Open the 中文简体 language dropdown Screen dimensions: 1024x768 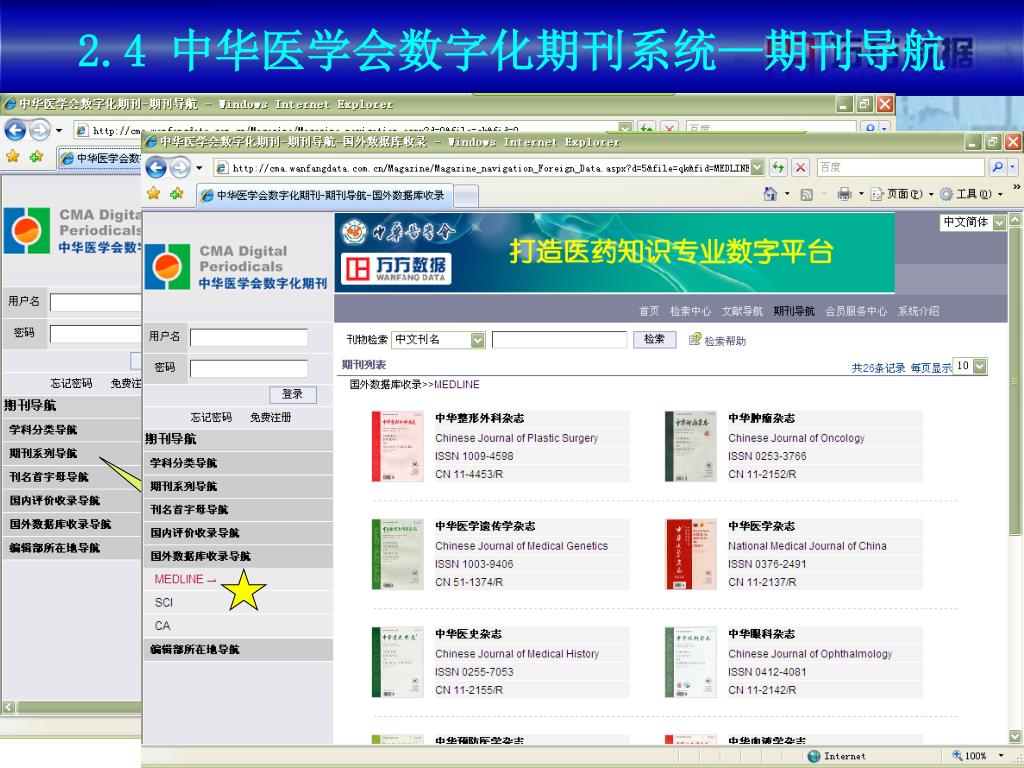(999, 223)
